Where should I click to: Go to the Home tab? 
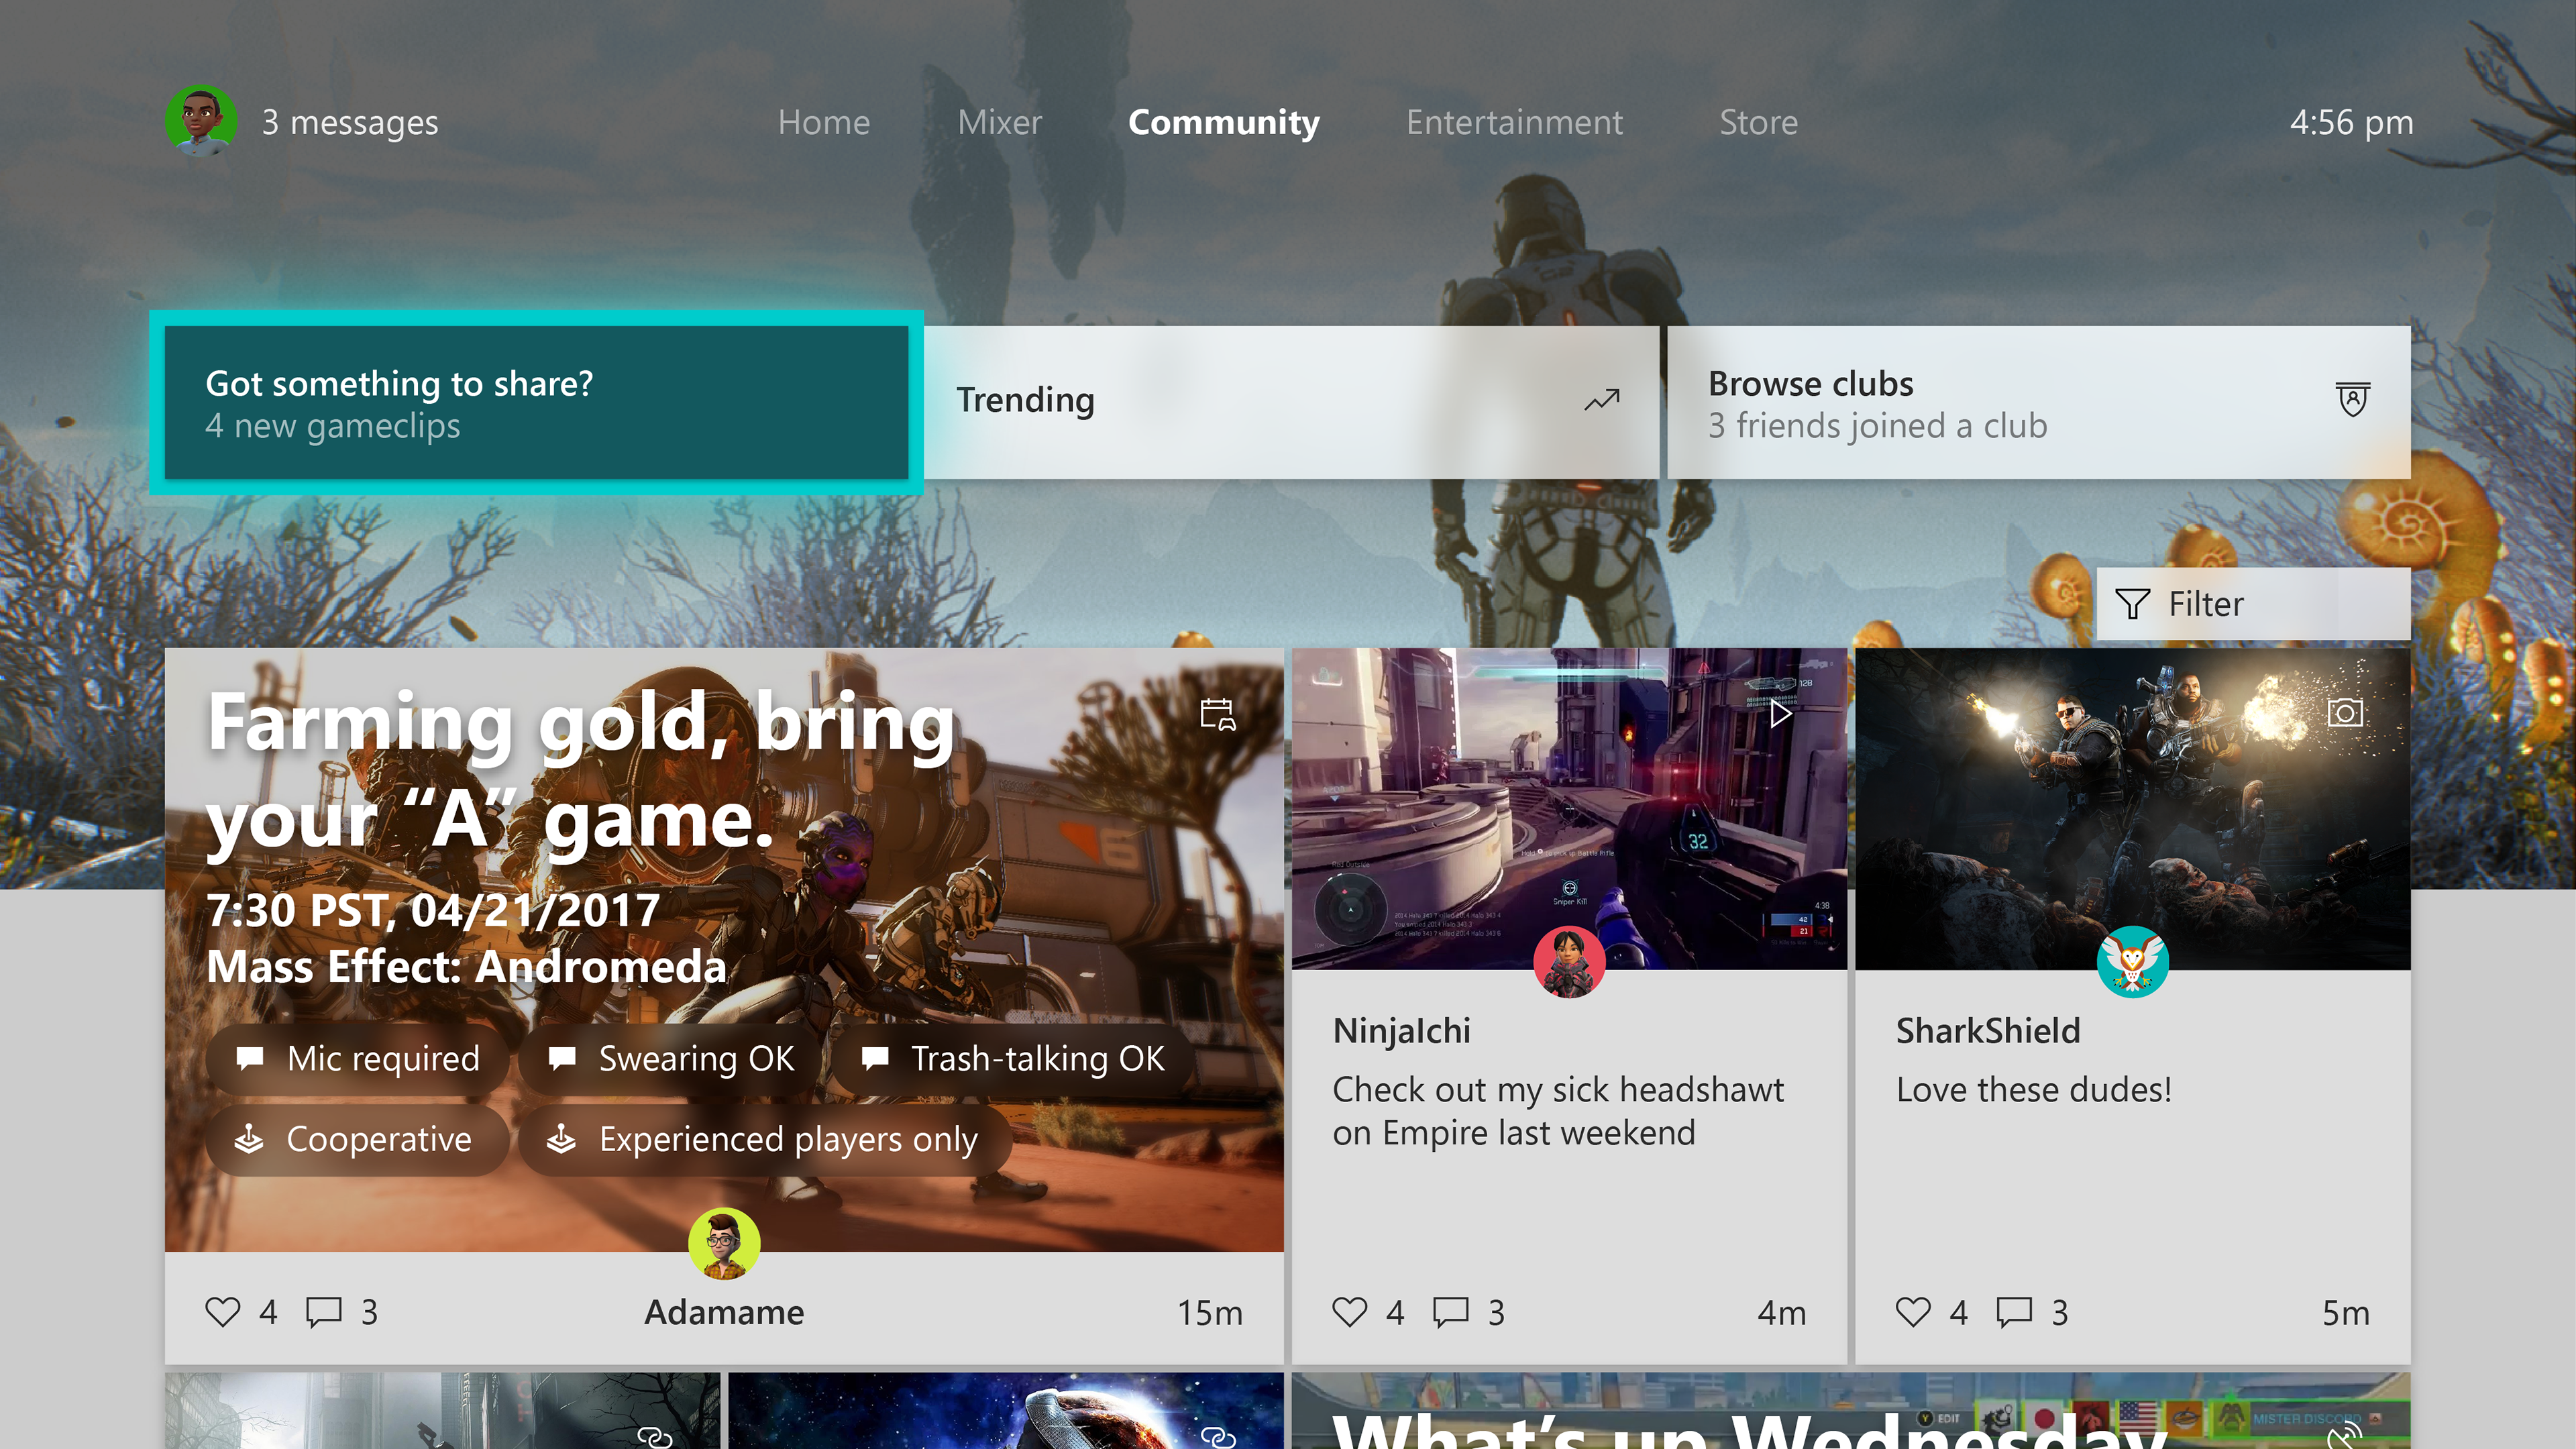pyautogui.click(x=824, y=122)
